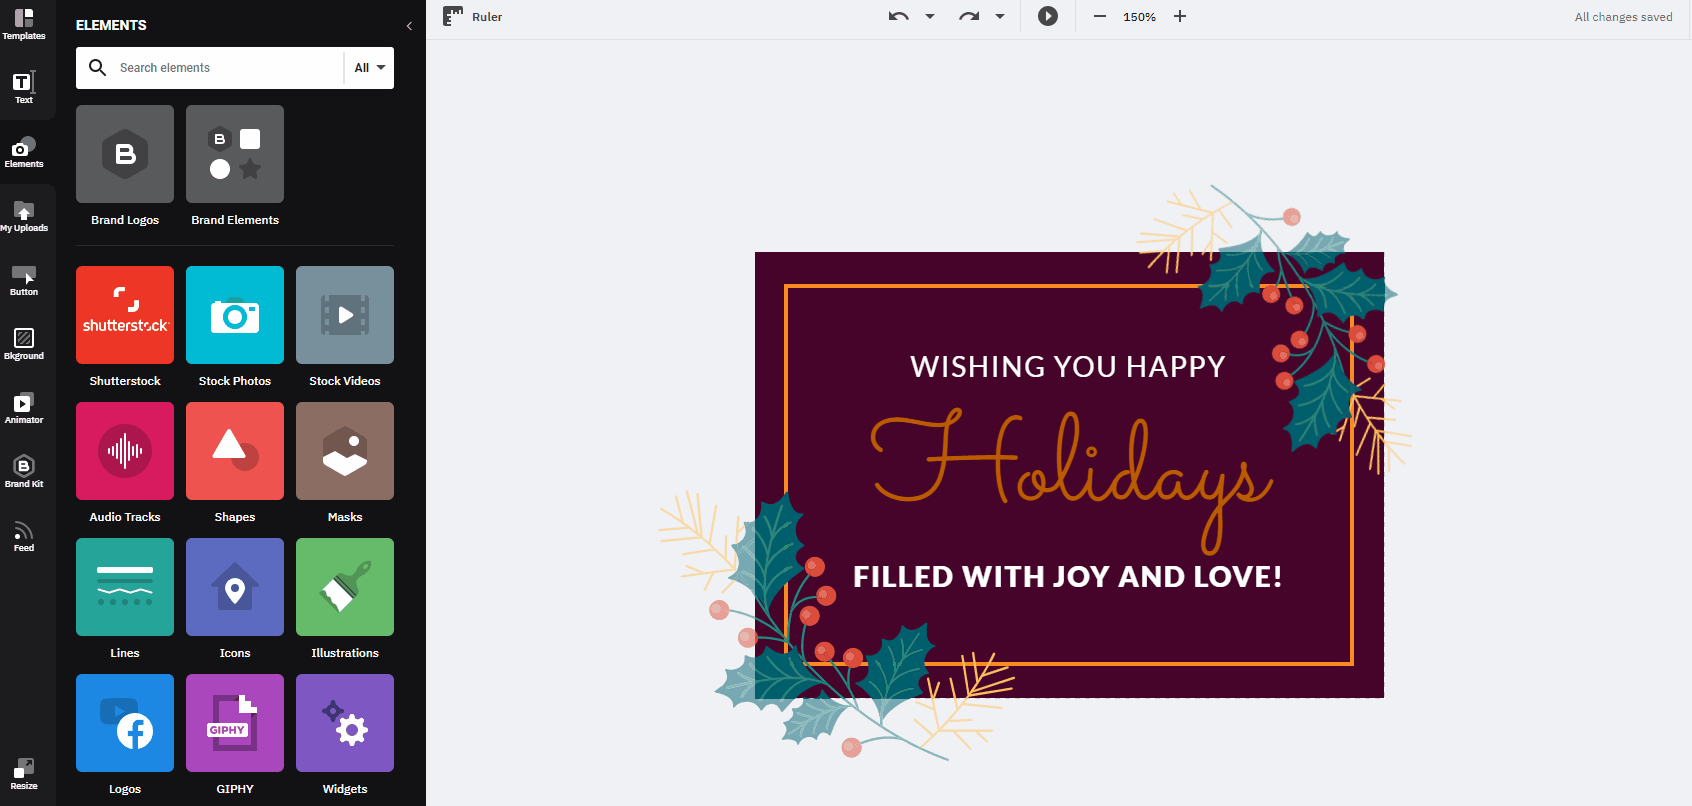Open My Uploads panel

(x=24, y=216)
